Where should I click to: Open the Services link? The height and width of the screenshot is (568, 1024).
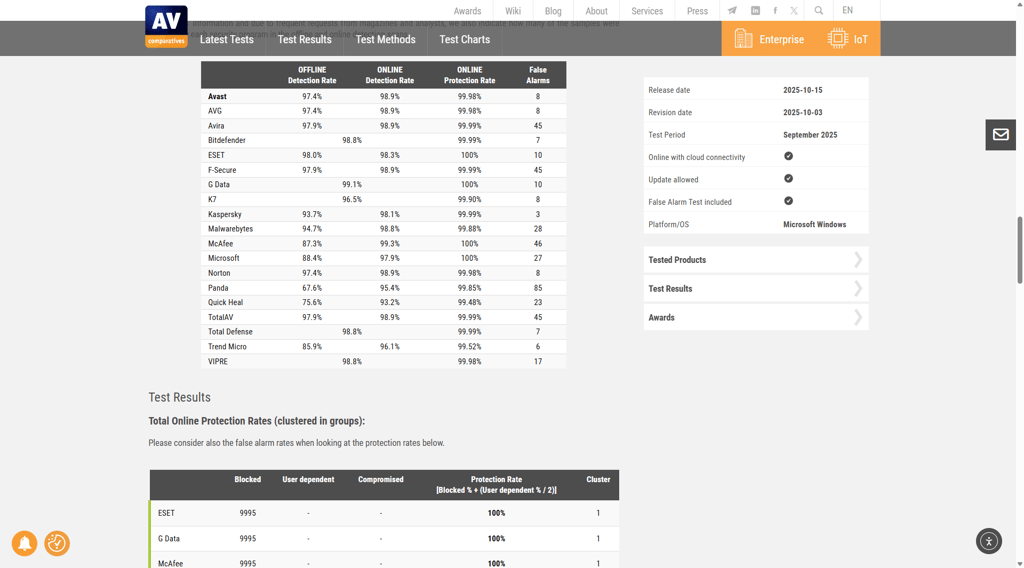(647, 11)
